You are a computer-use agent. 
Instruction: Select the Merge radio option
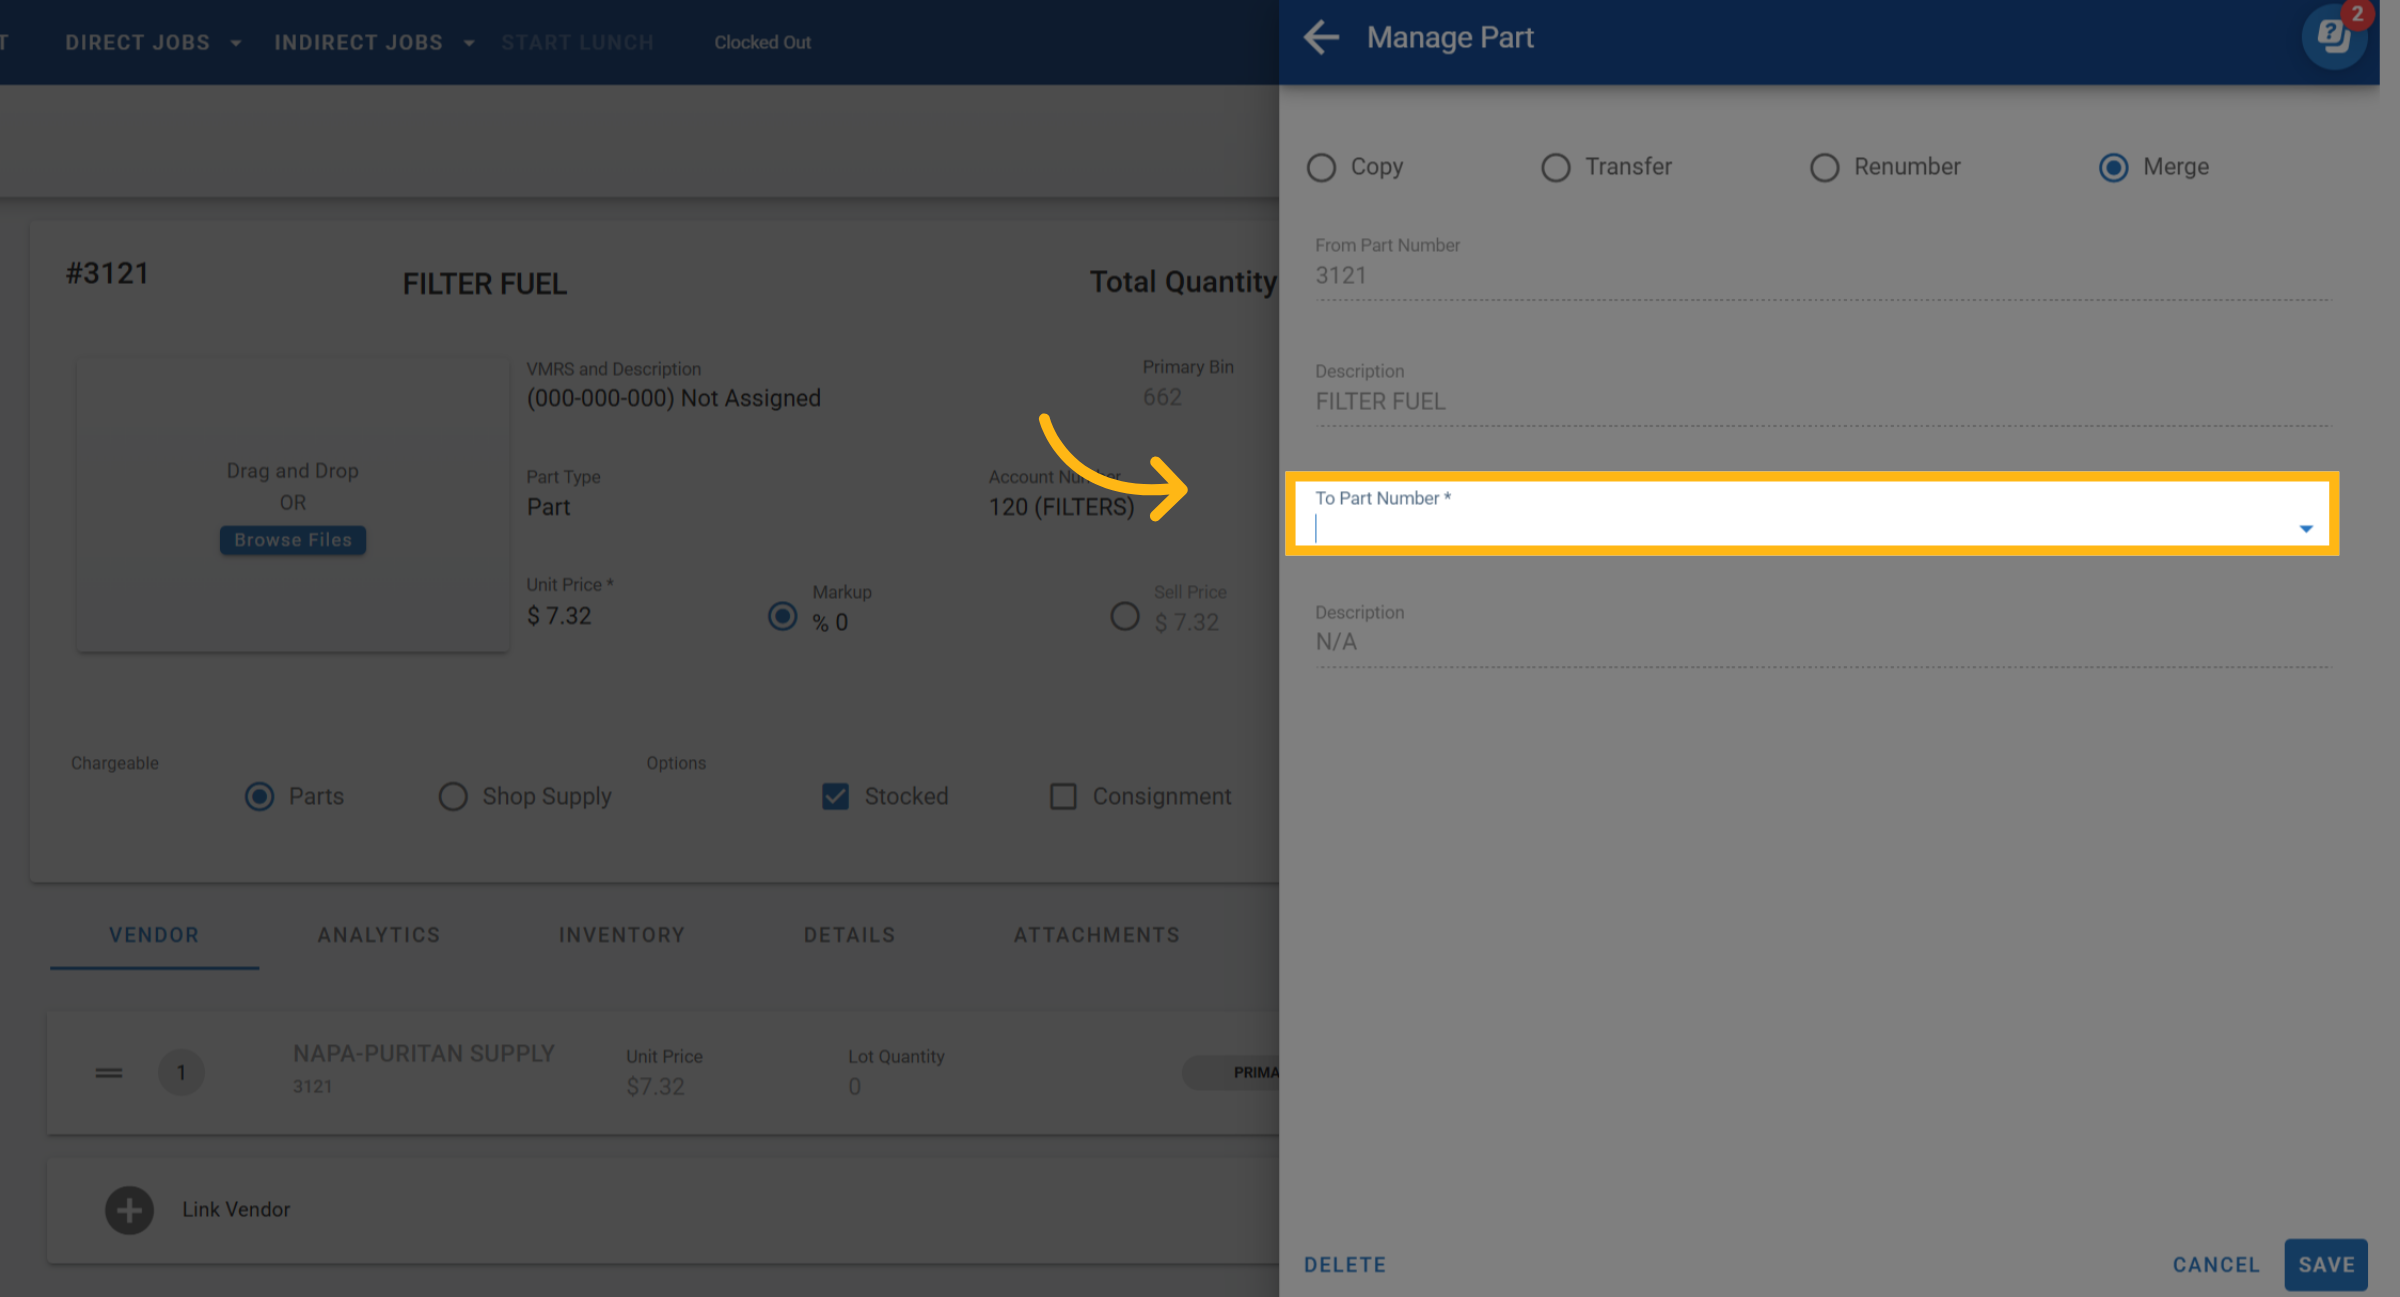click(x=2114, y=167)
